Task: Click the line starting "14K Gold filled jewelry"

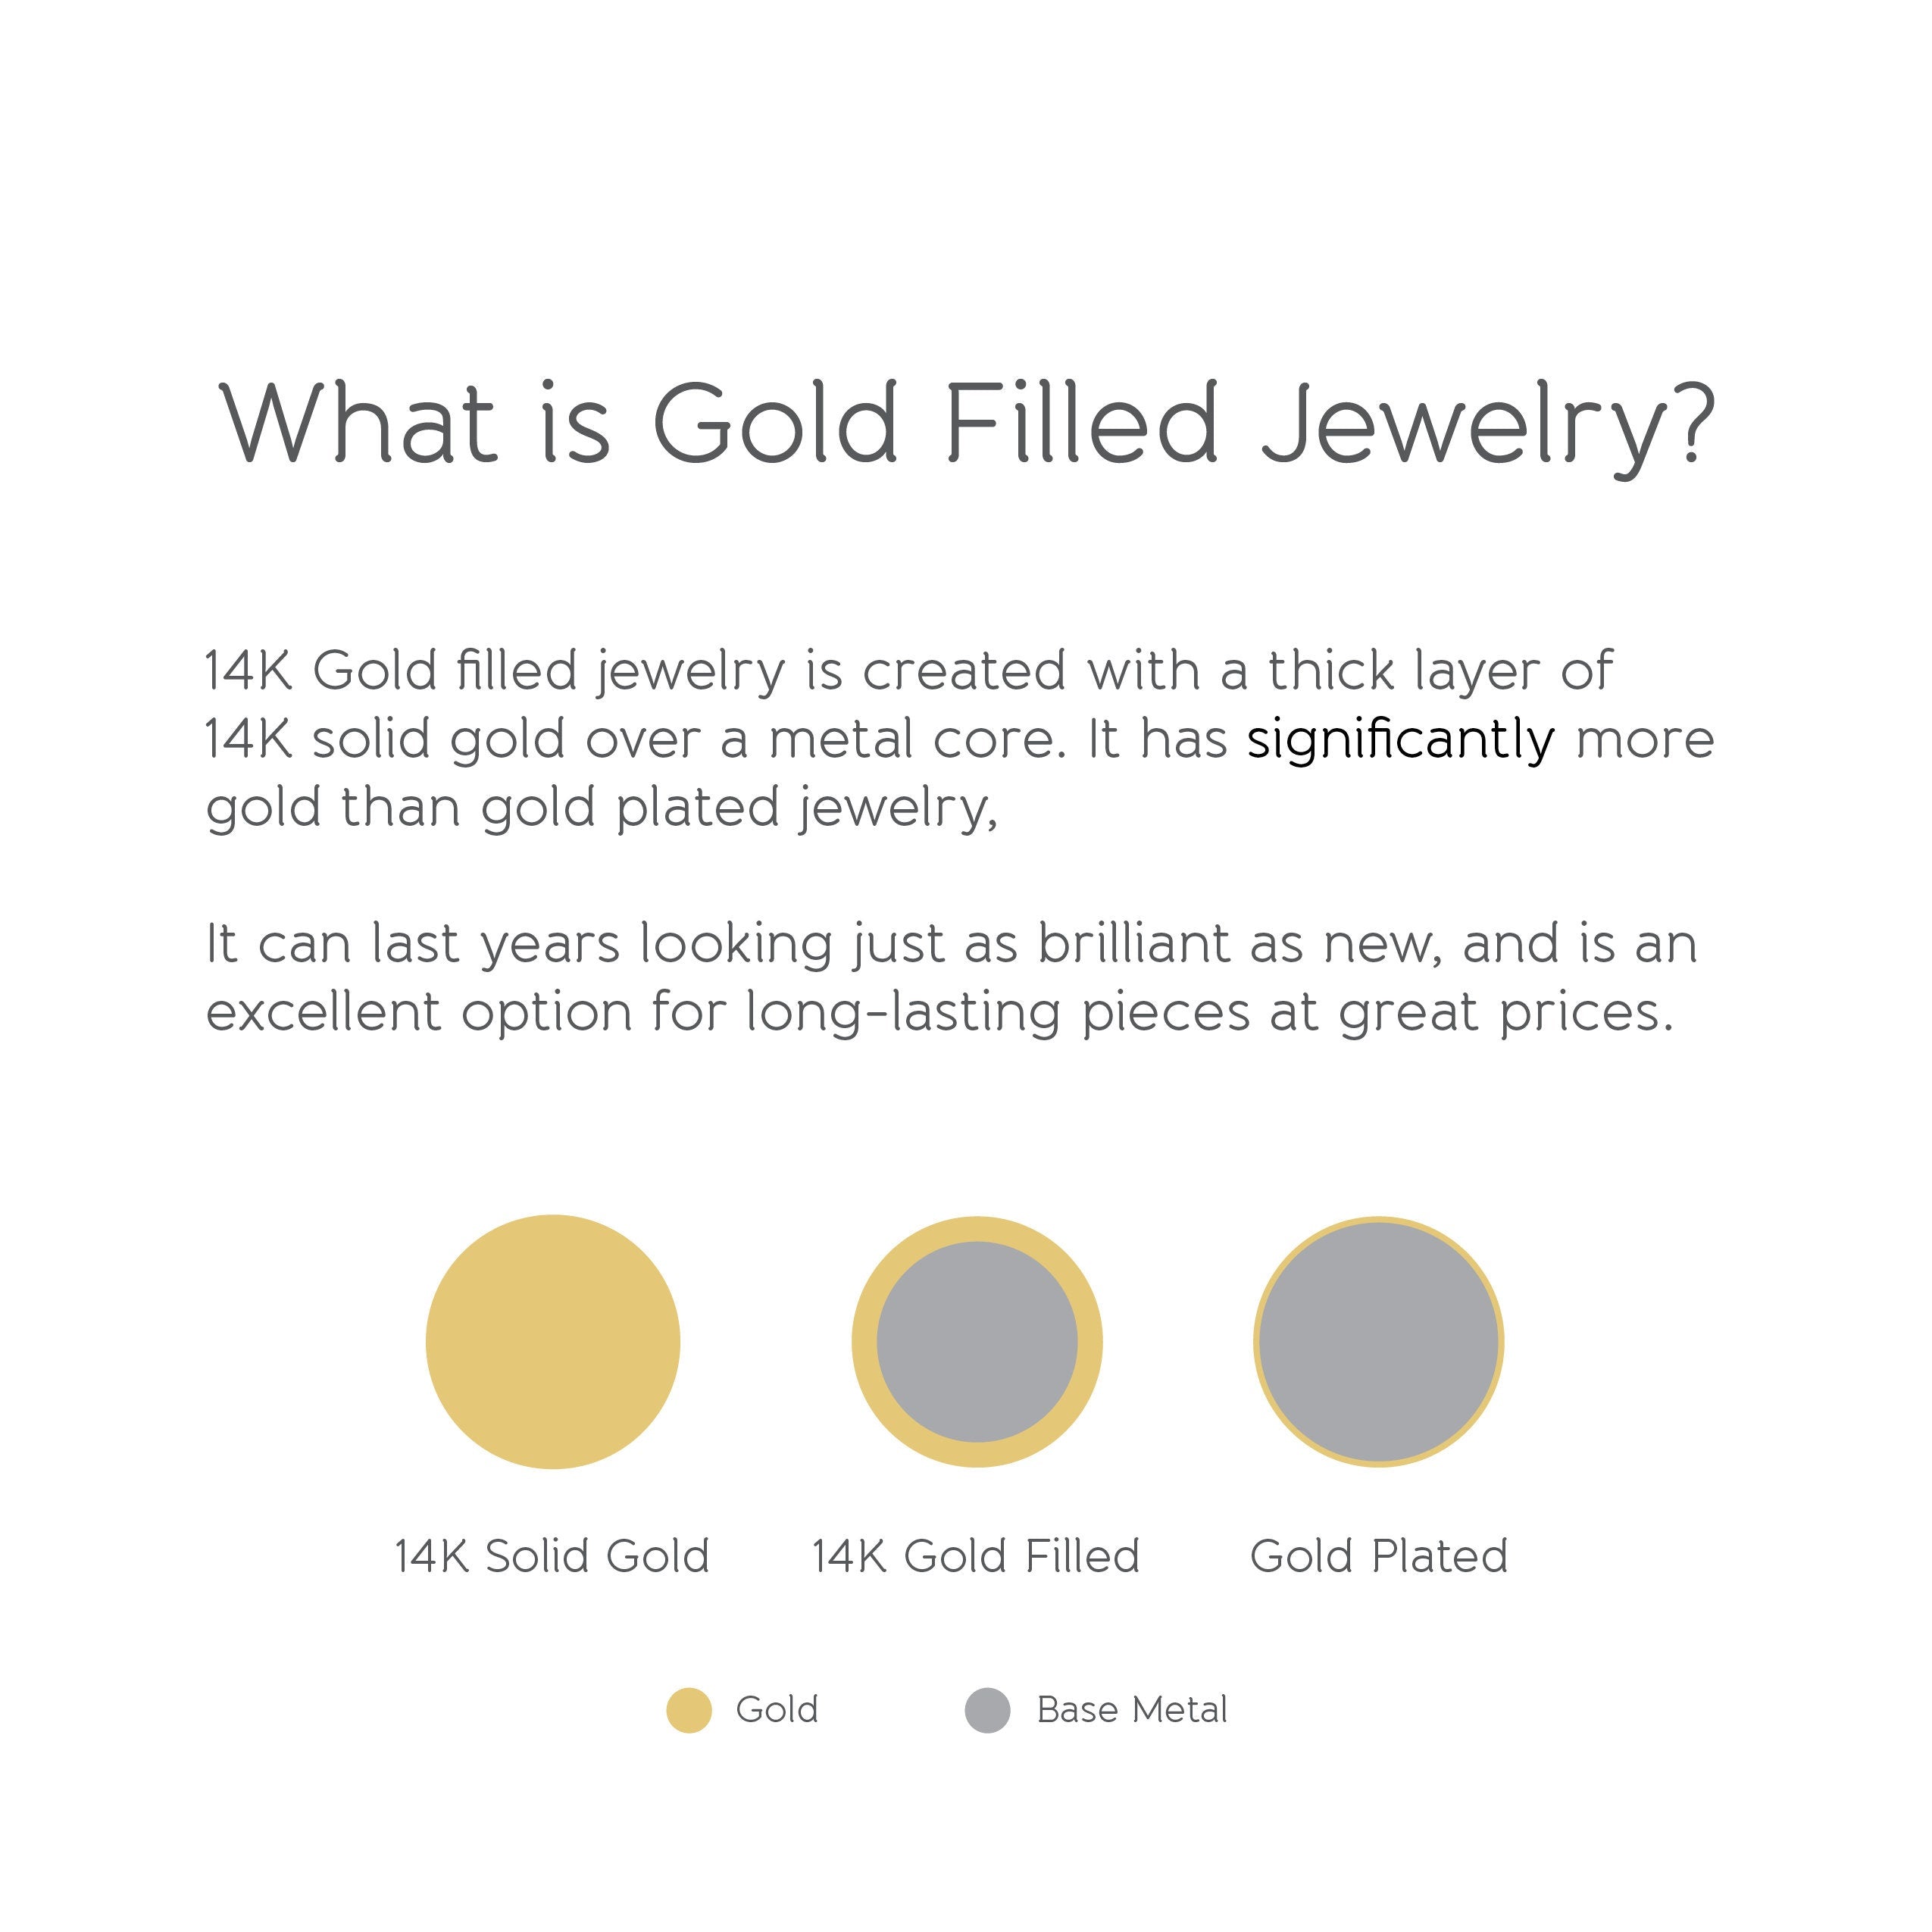Action: pyautogui.click(x=908, y=670)
